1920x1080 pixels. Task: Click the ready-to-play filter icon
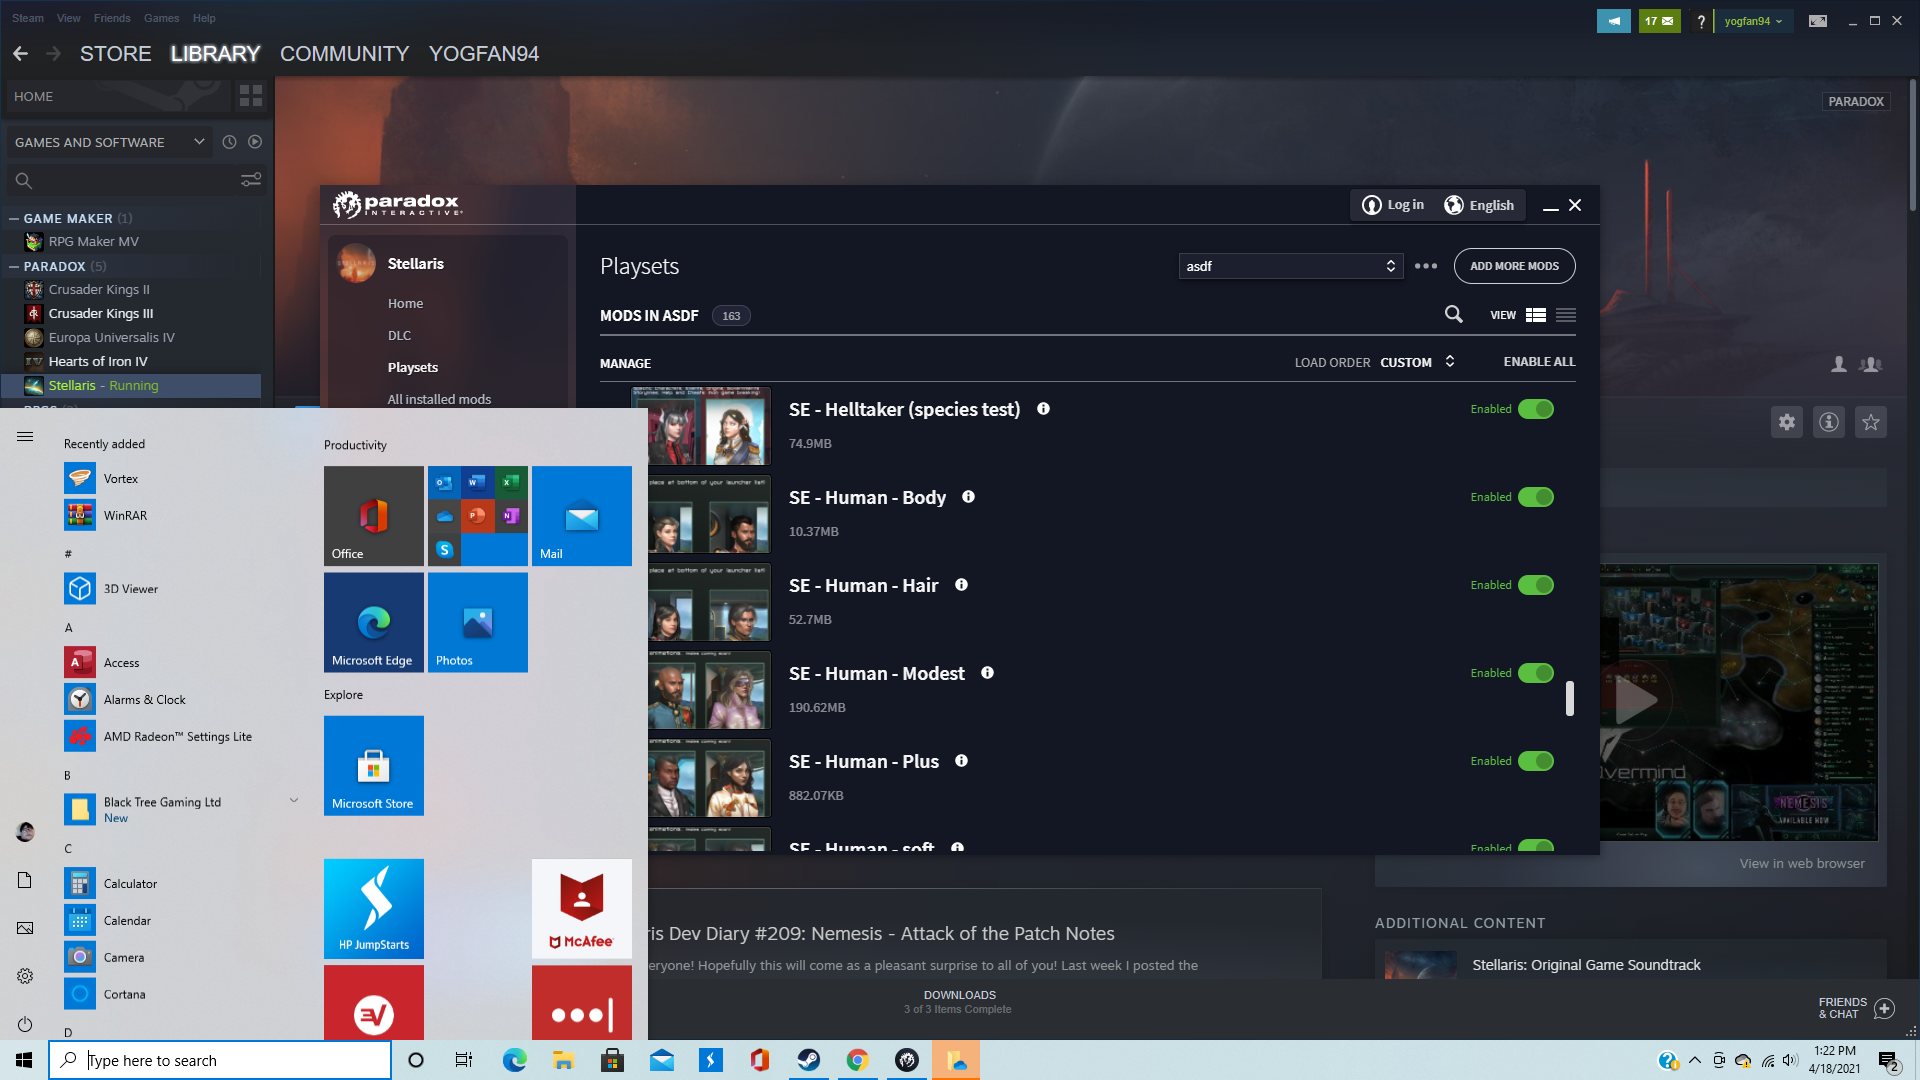point(255,142)
